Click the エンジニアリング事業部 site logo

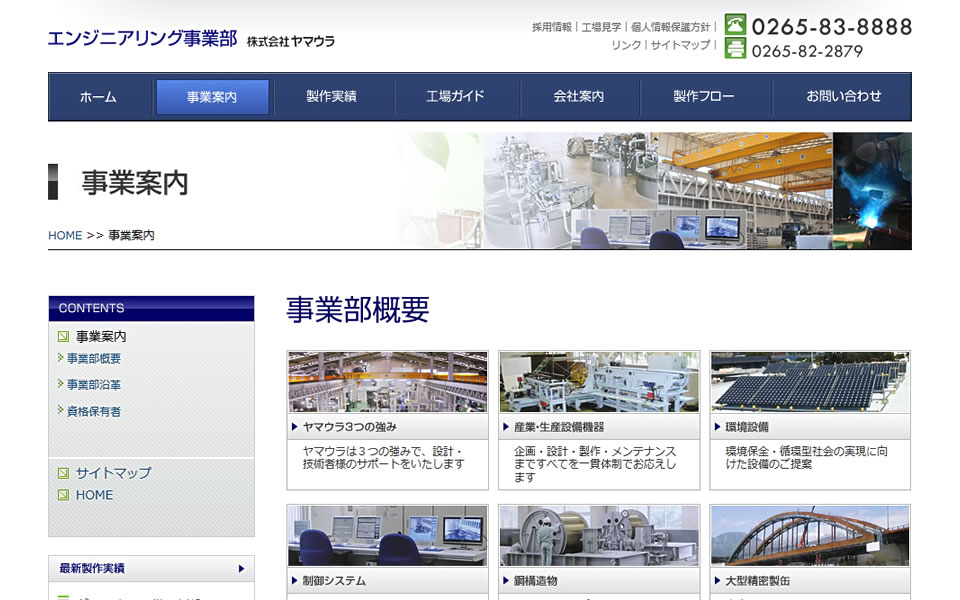[143, 39]
